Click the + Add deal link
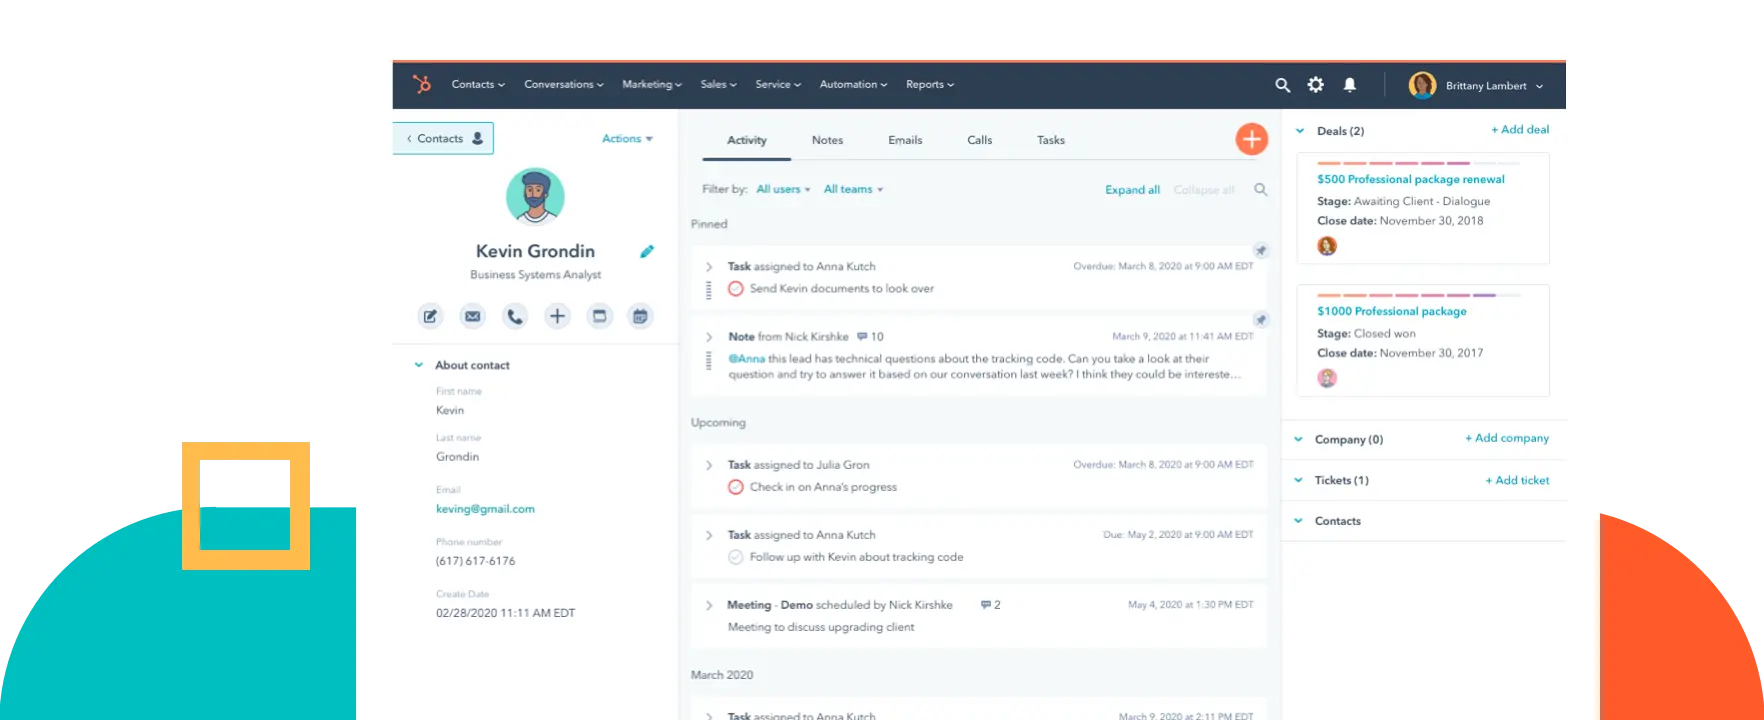 tap(1520, 130)
